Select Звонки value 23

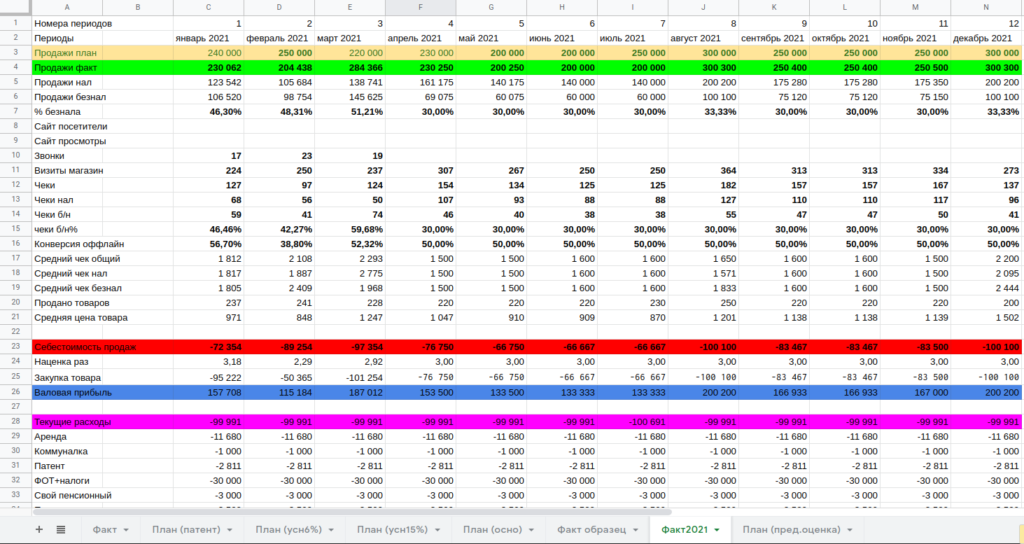pos(280,155)
